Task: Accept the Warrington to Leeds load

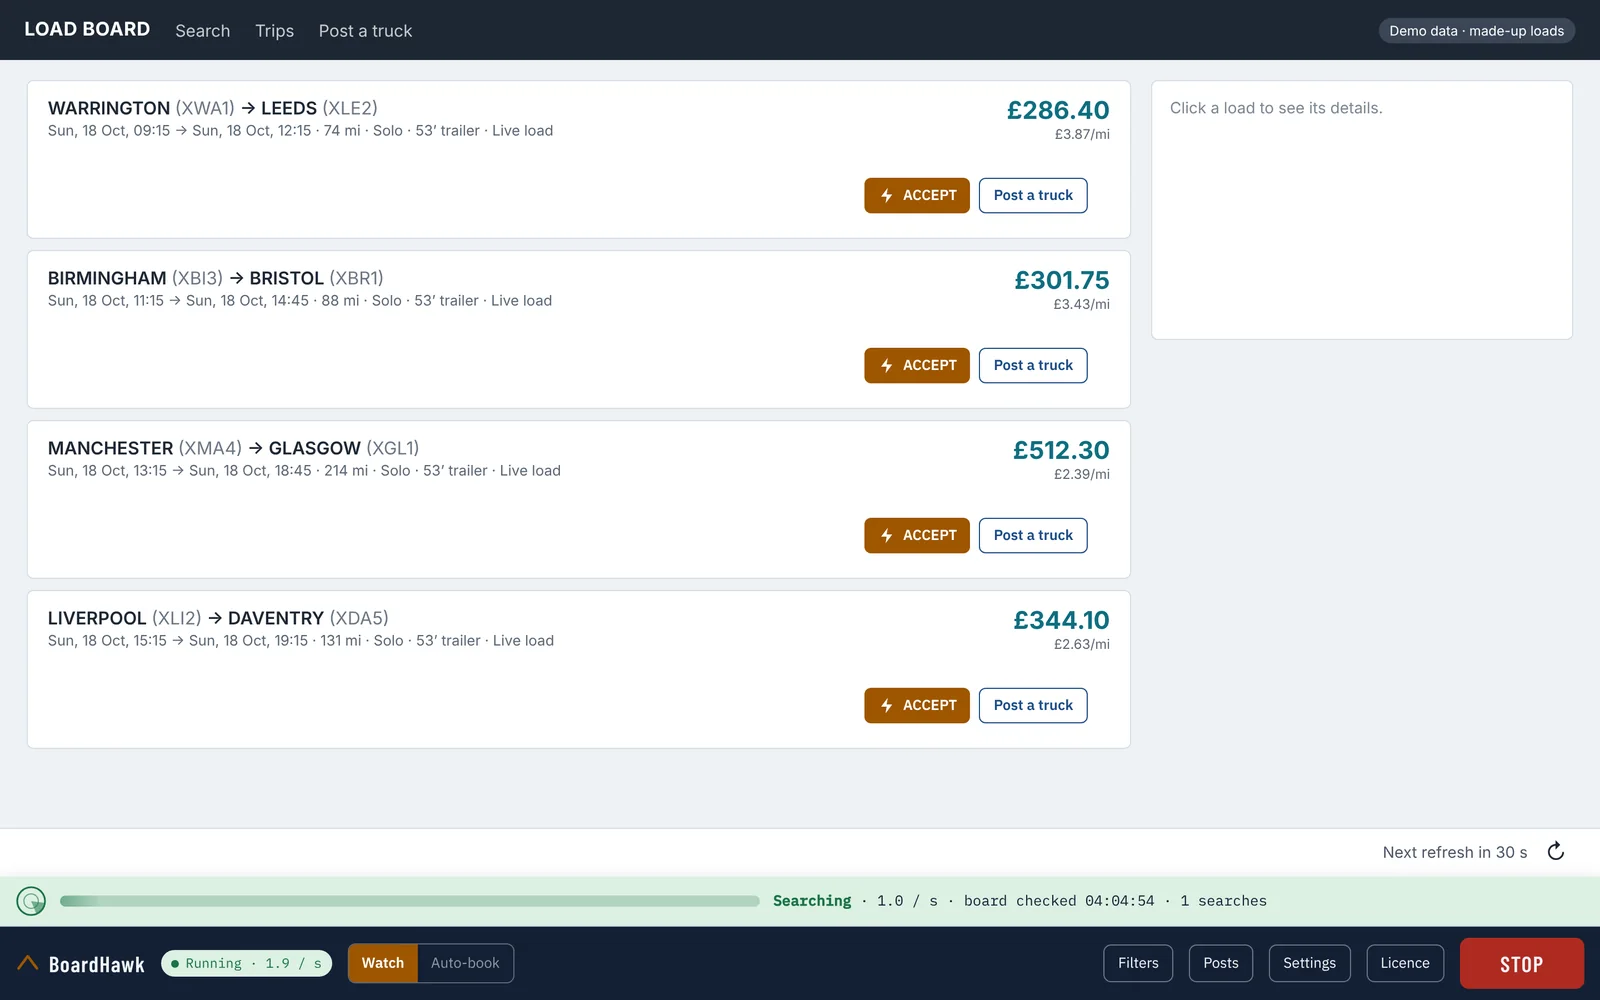Action: pos(917,195)
